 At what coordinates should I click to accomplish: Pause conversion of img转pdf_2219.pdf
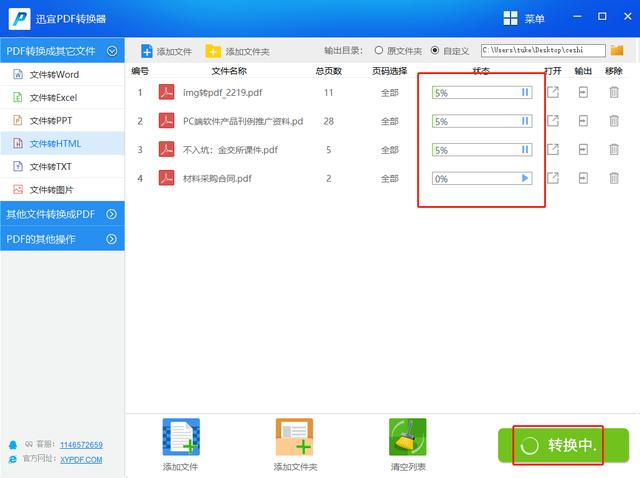525,93
